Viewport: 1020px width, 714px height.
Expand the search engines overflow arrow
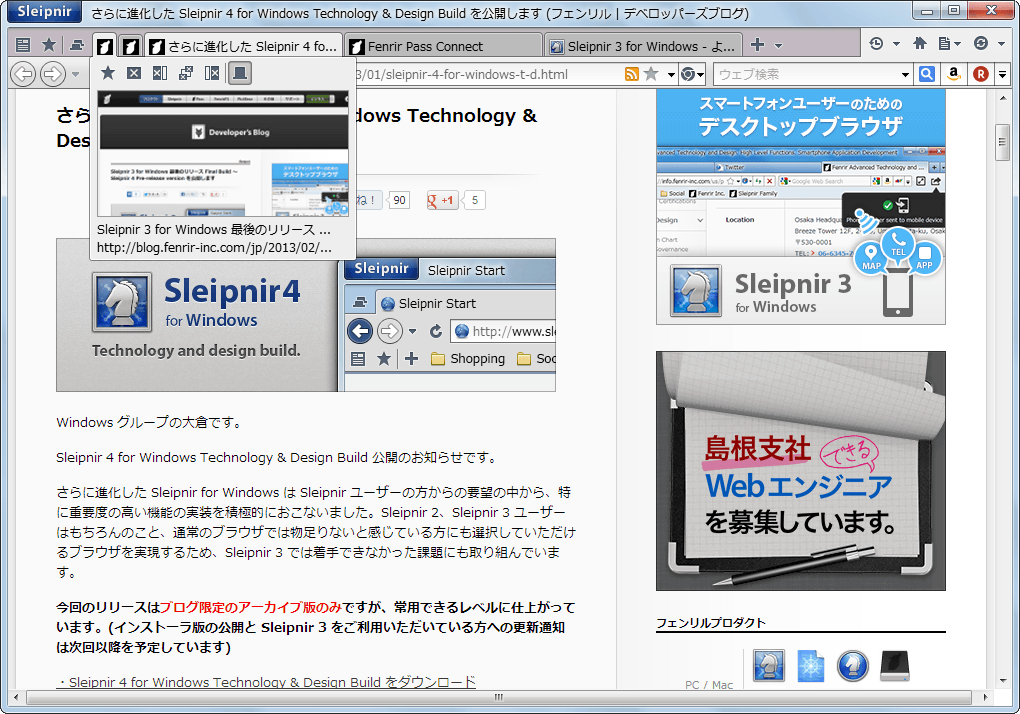pyautogui.click(x=1002, y=74)
